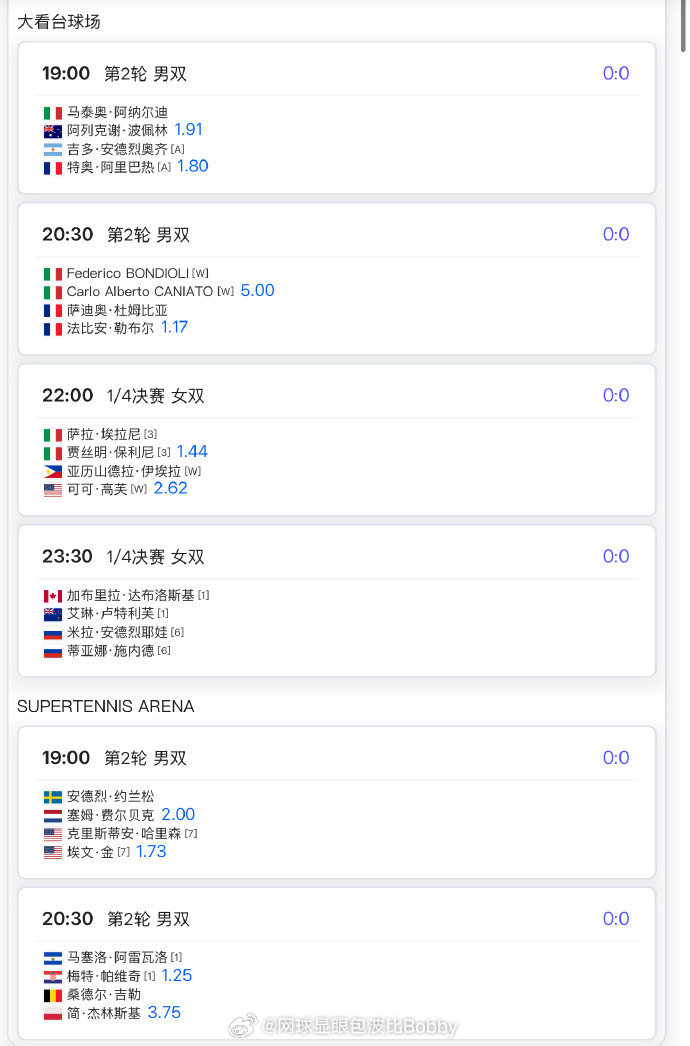The height and width of the screenshot is (1046, 690).
Task: Open 0:0 score of 23:30 女双 match
Action: click(x=616, y=556)
